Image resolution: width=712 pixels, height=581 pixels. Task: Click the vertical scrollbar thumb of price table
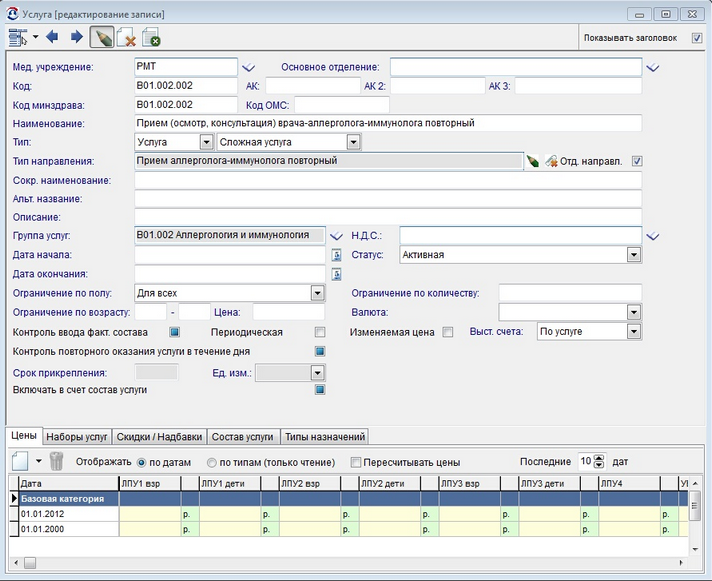[695, 505]
